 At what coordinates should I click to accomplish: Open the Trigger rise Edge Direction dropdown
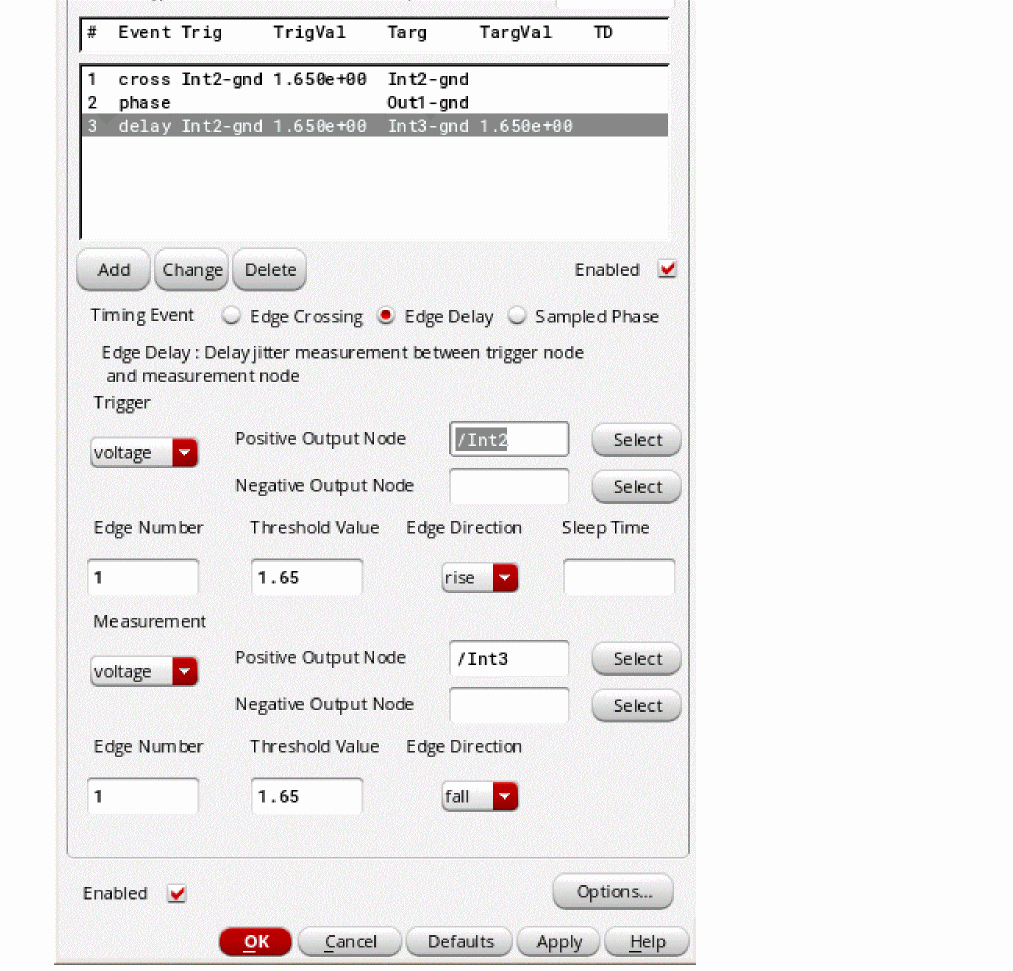point(480,577)
